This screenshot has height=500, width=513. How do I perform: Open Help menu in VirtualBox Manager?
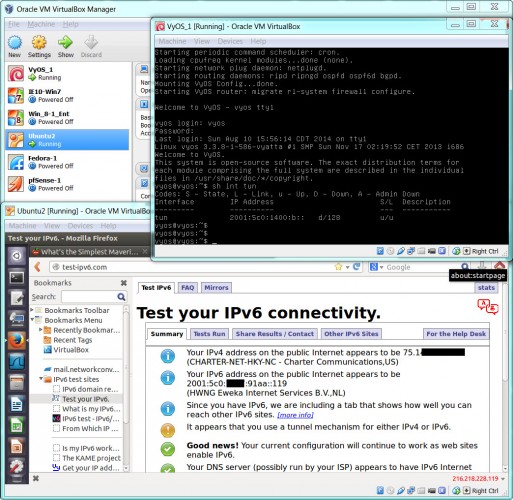(70, 24)
